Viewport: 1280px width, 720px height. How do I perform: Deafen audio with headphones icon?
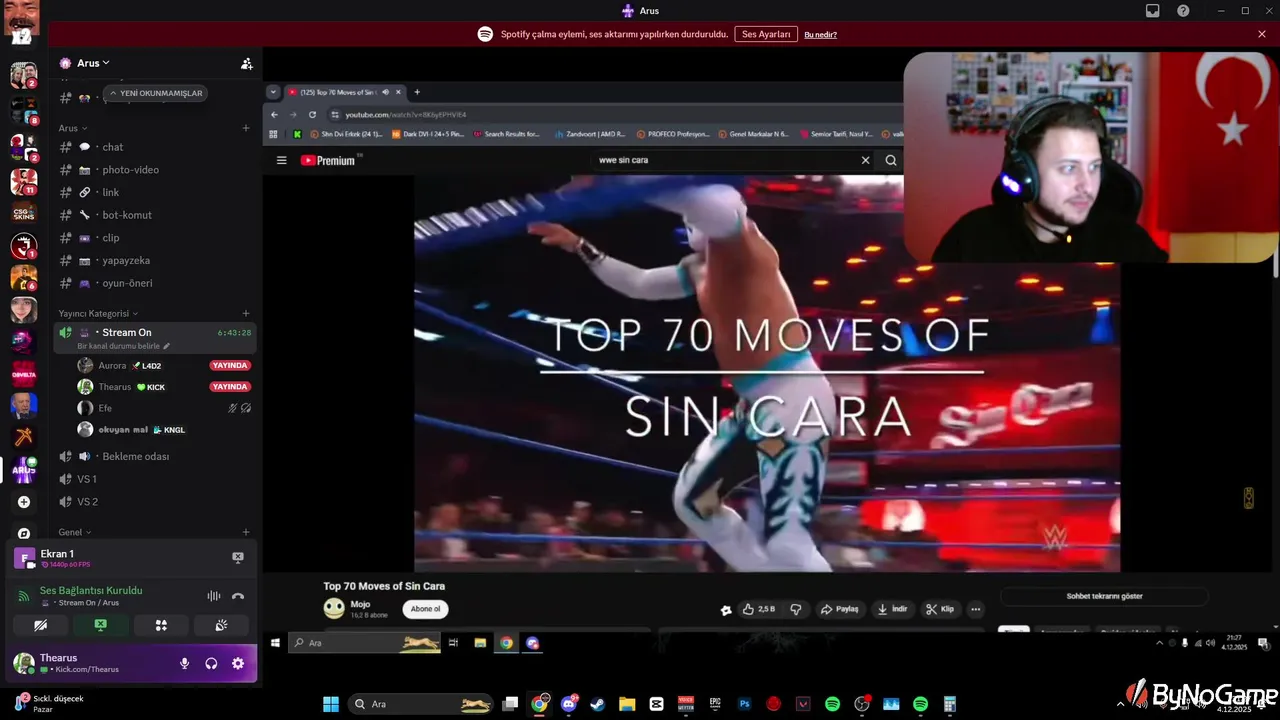[211, 663]
